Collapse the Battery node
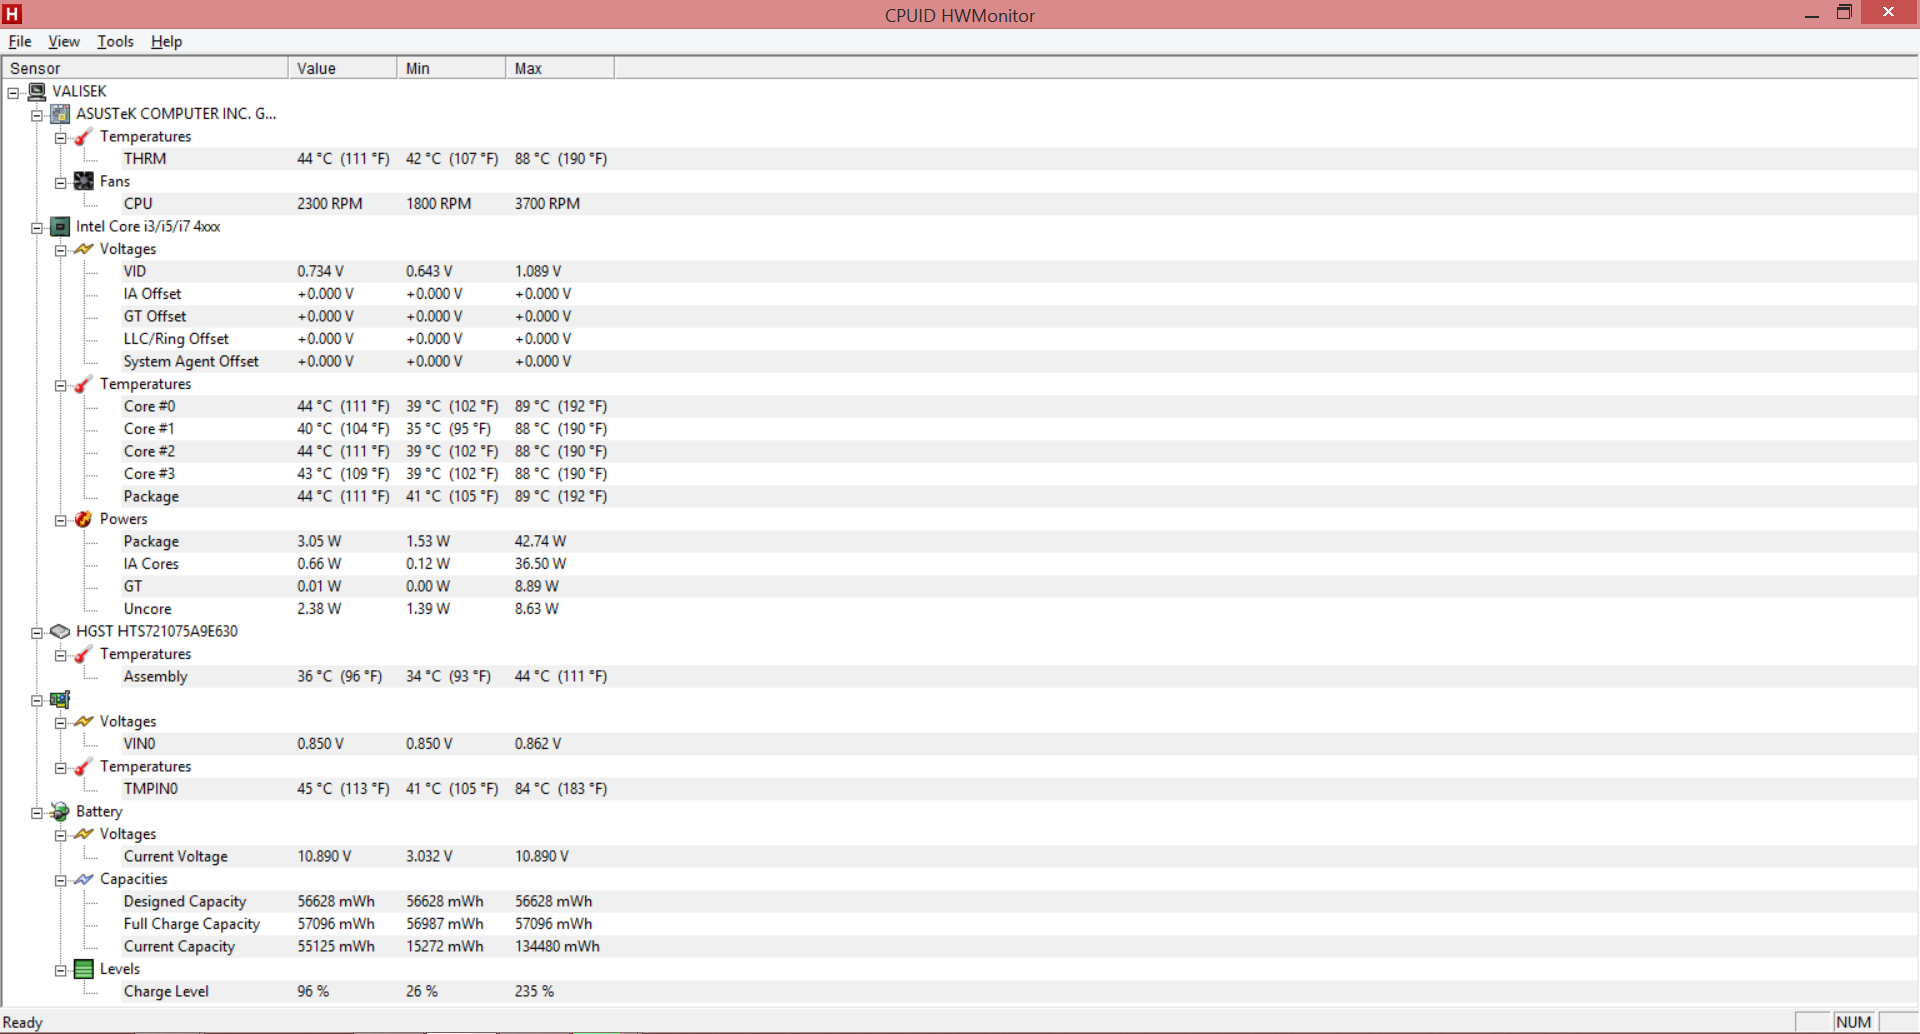The height and width of the screenshot is (1034, 1920). click(x=37, y=813)
